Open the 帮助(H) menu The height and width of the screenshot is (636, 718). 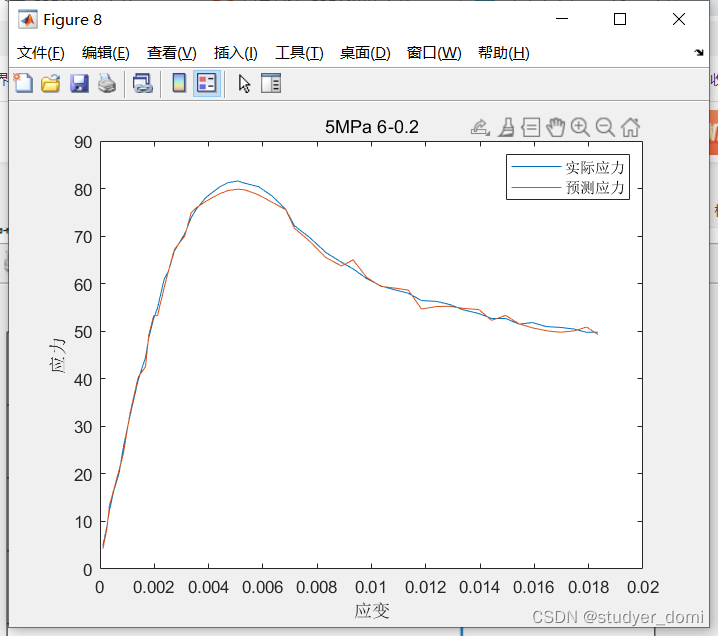click(503, 53)
